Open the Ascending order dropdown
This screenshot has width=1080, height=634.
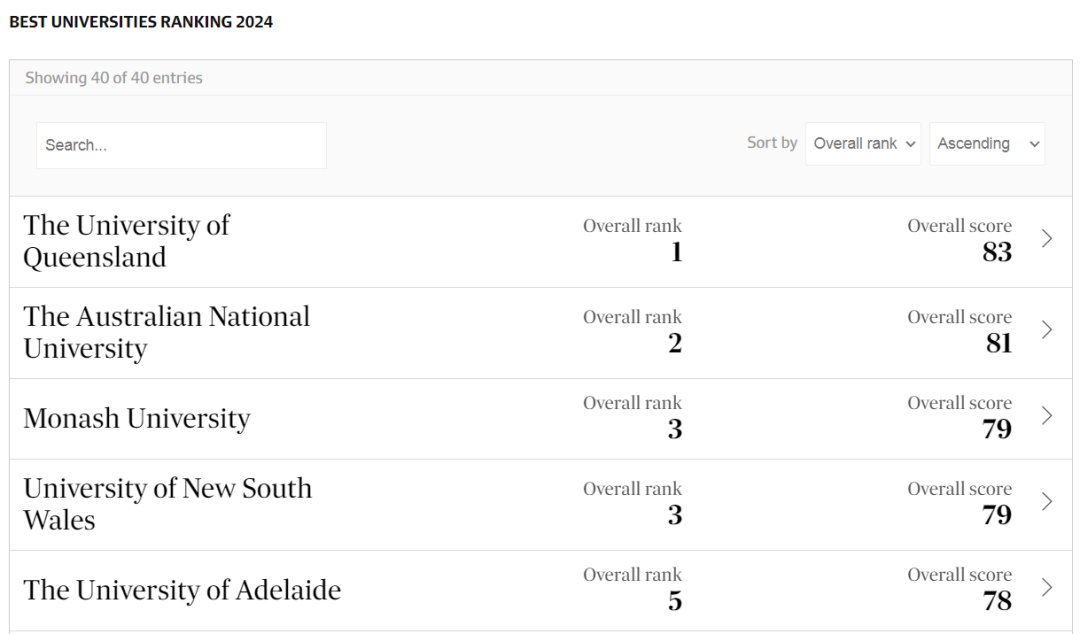point(987,144)
